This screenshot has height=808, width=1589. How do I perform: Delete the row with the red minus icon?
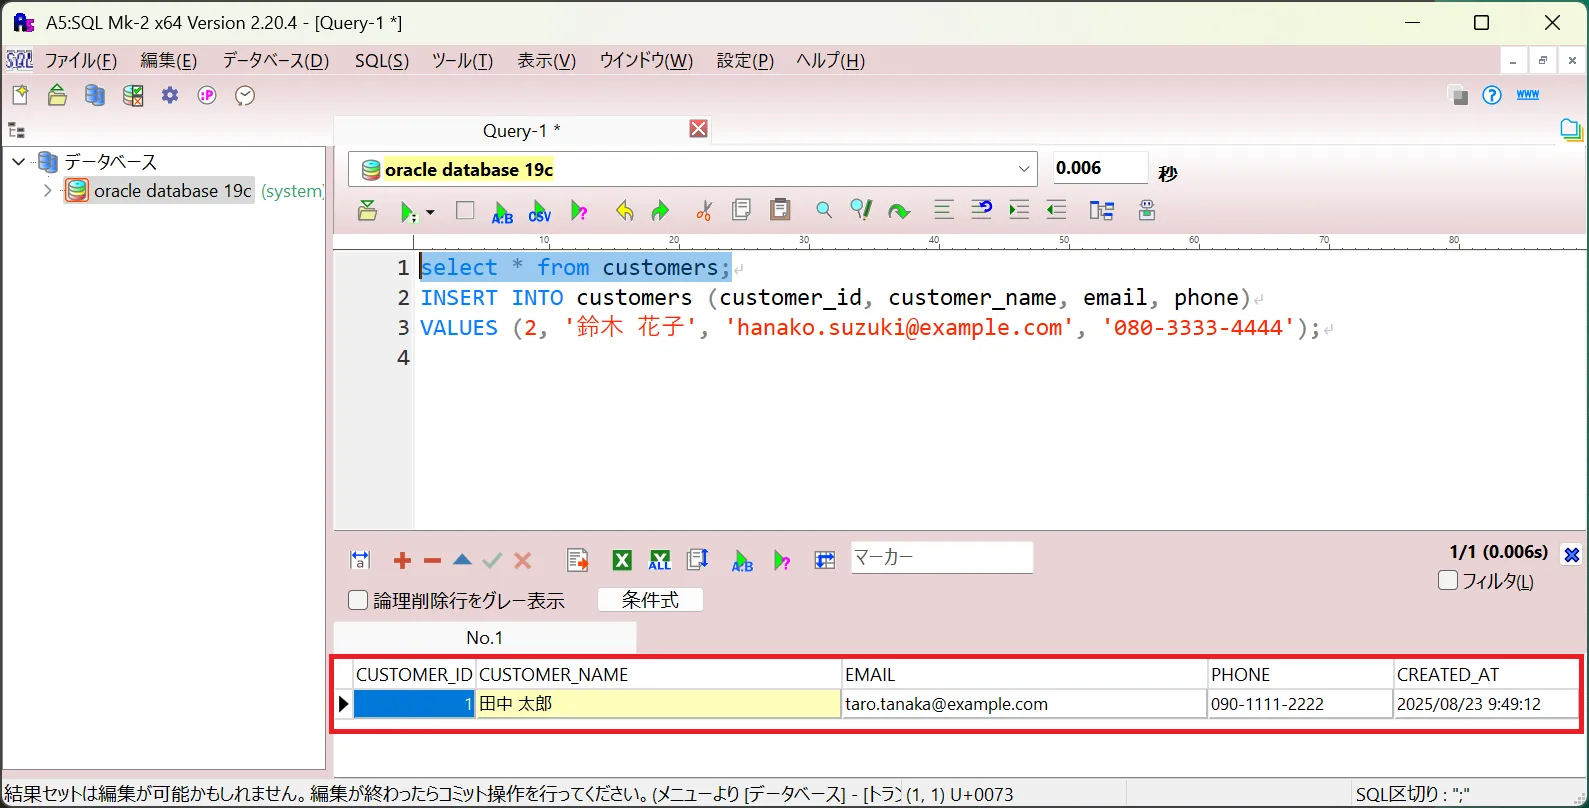[432, 561]
